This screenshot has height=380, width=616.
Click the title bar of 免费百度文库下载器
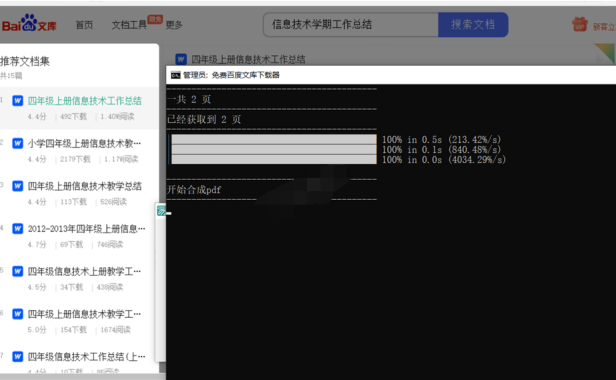pos(391,75)
